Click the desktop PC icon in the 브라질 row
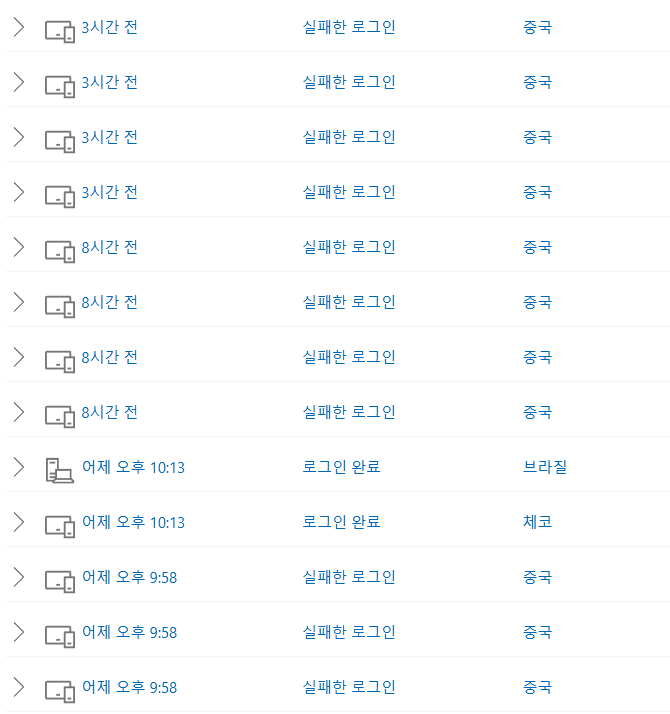This screenshot has width=670, height=714. [x=60, y=468]
